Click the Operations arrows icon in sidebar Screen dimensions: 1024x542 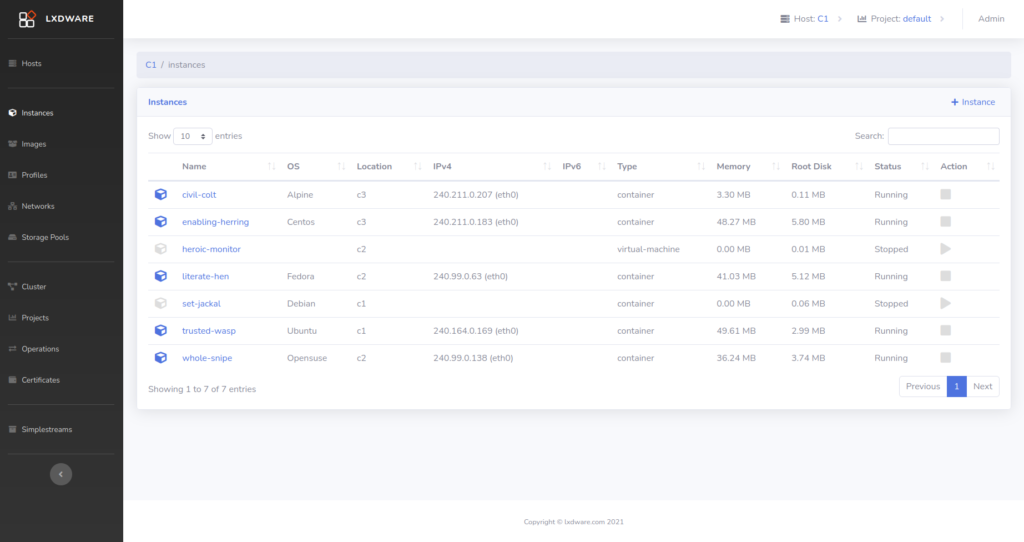click(x=12, y=349)
